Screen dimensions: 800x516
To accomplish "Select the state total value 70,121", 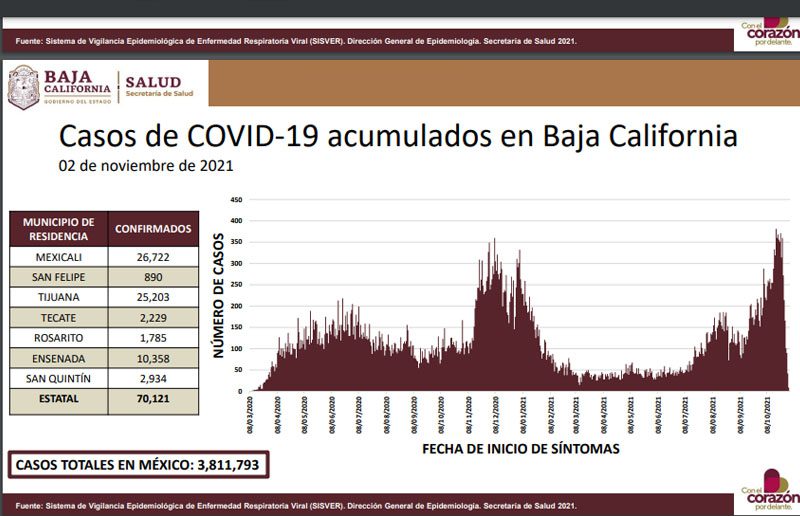I will 153,399.
